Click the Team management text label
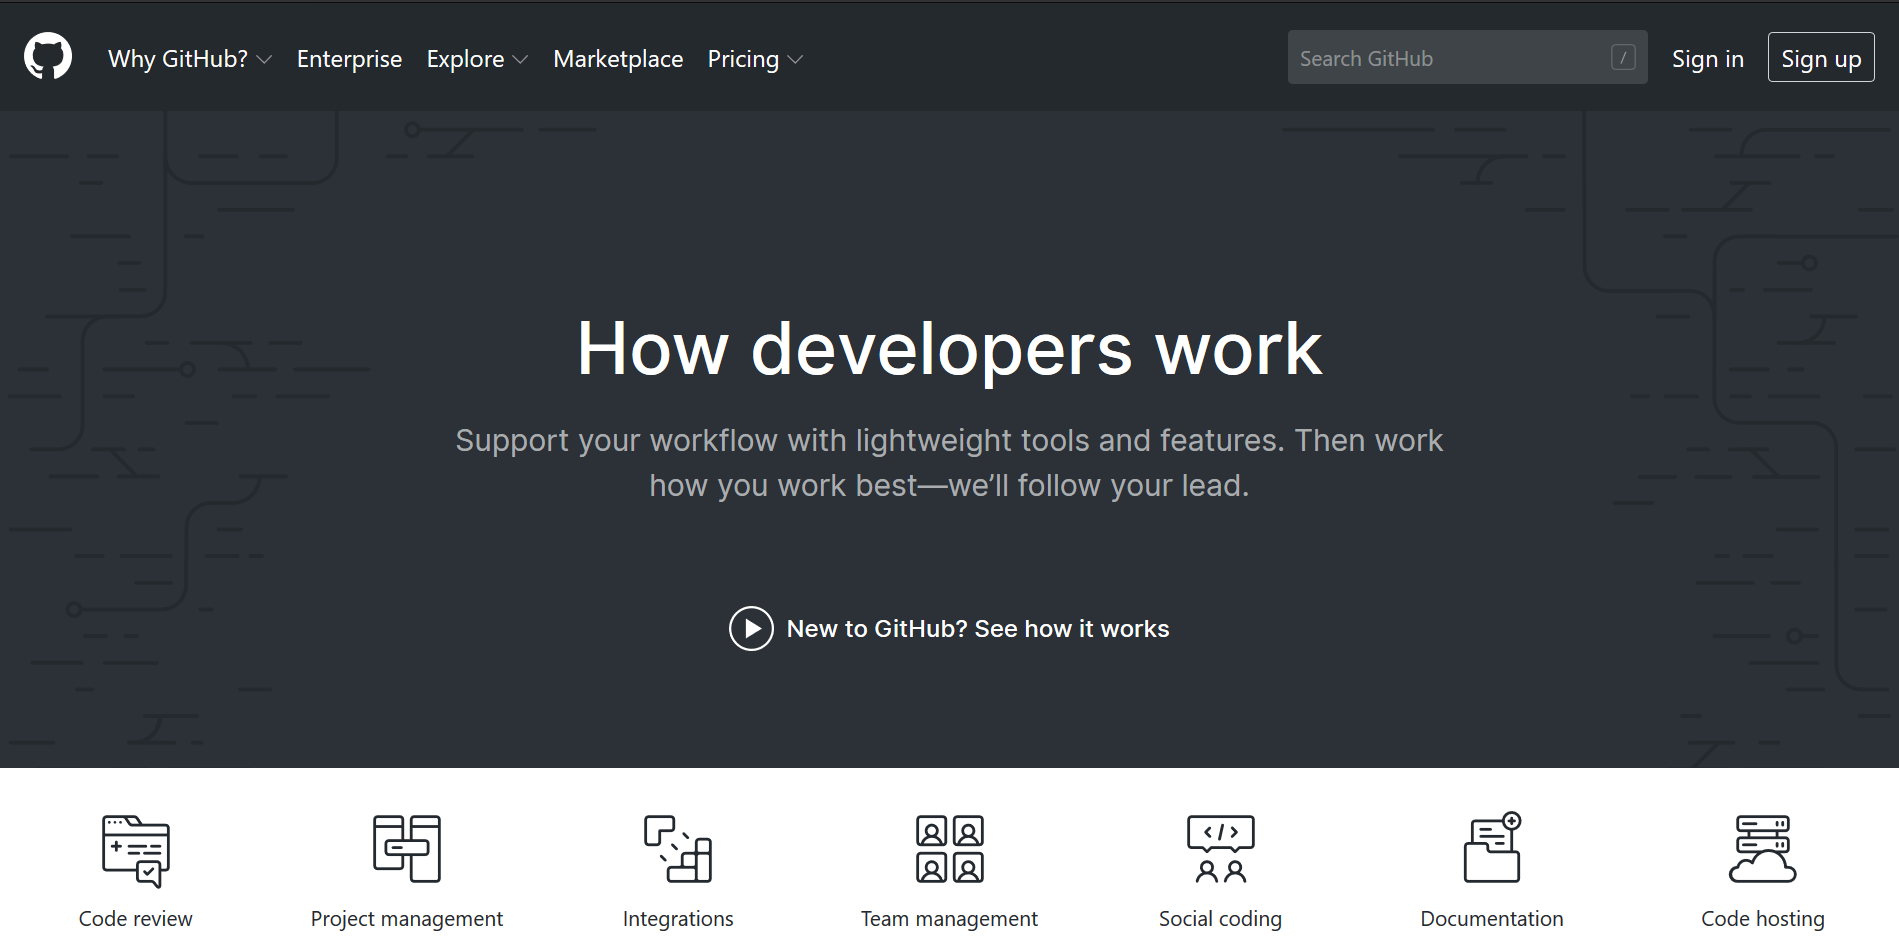The width and height of the screenshot is (1899, 941). pos(949,919)
